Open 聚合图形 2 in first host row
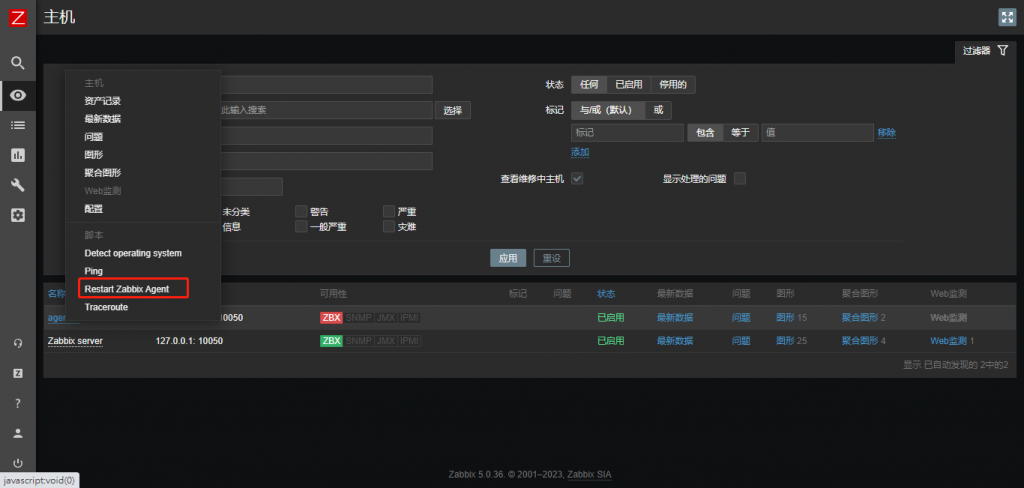Viewport: 1024px width, 488px height. (x=859, y=318)
